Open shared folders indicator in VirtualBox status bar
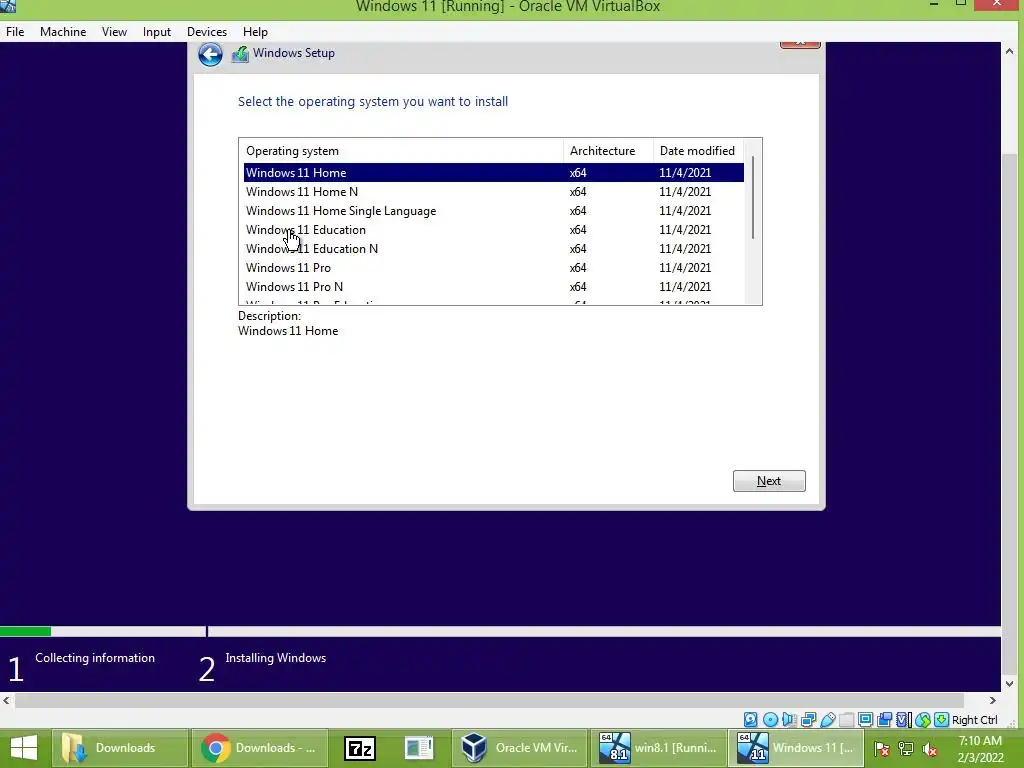Image resolution: width=1024 pixels, height=768 pixels. 846,720
